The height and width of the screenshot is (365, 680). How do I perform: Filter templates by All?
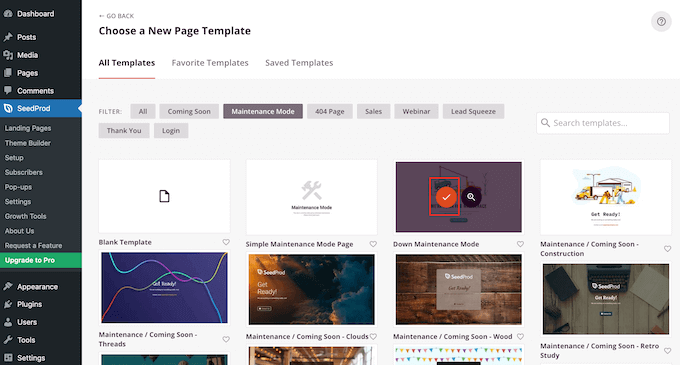(x=143, y=111)
